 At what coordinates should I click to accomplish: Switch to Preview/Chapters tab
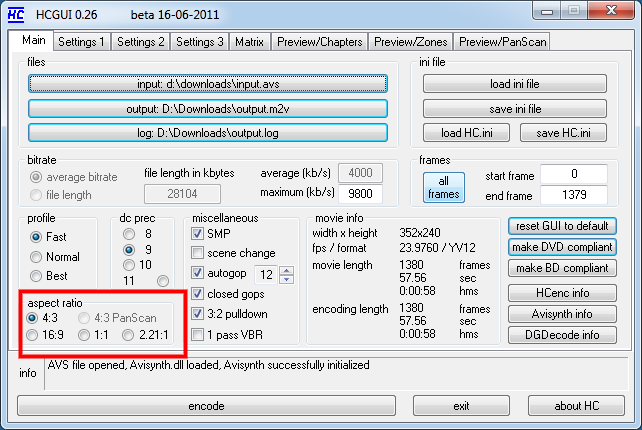(x=319, y=42)
